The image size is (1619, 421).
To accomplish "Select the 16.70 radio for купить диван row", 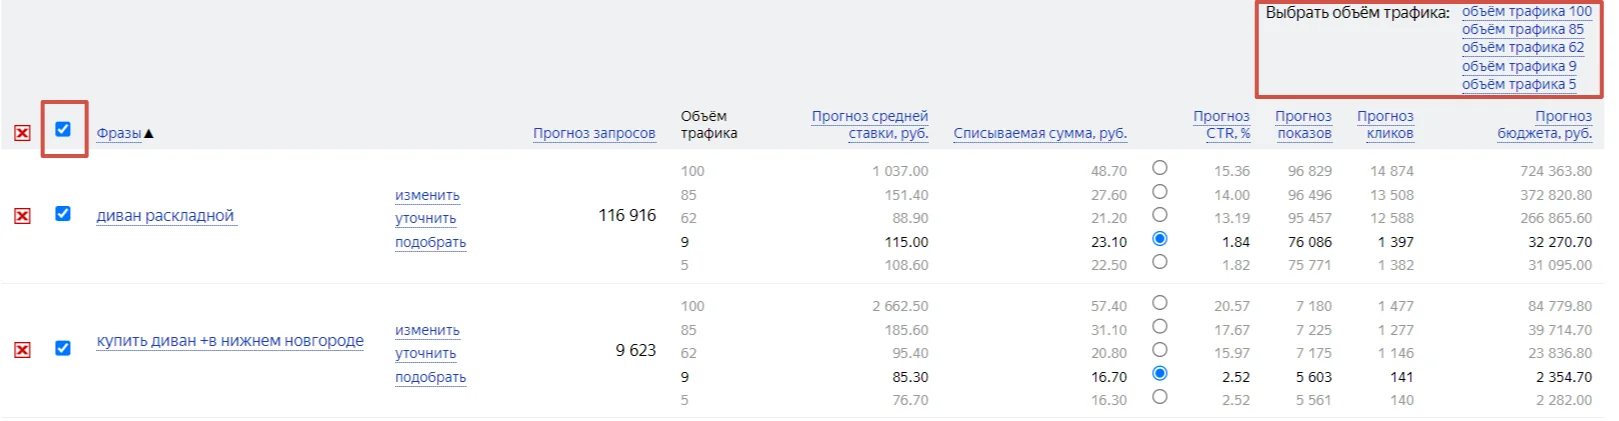I will point(1160,374).
